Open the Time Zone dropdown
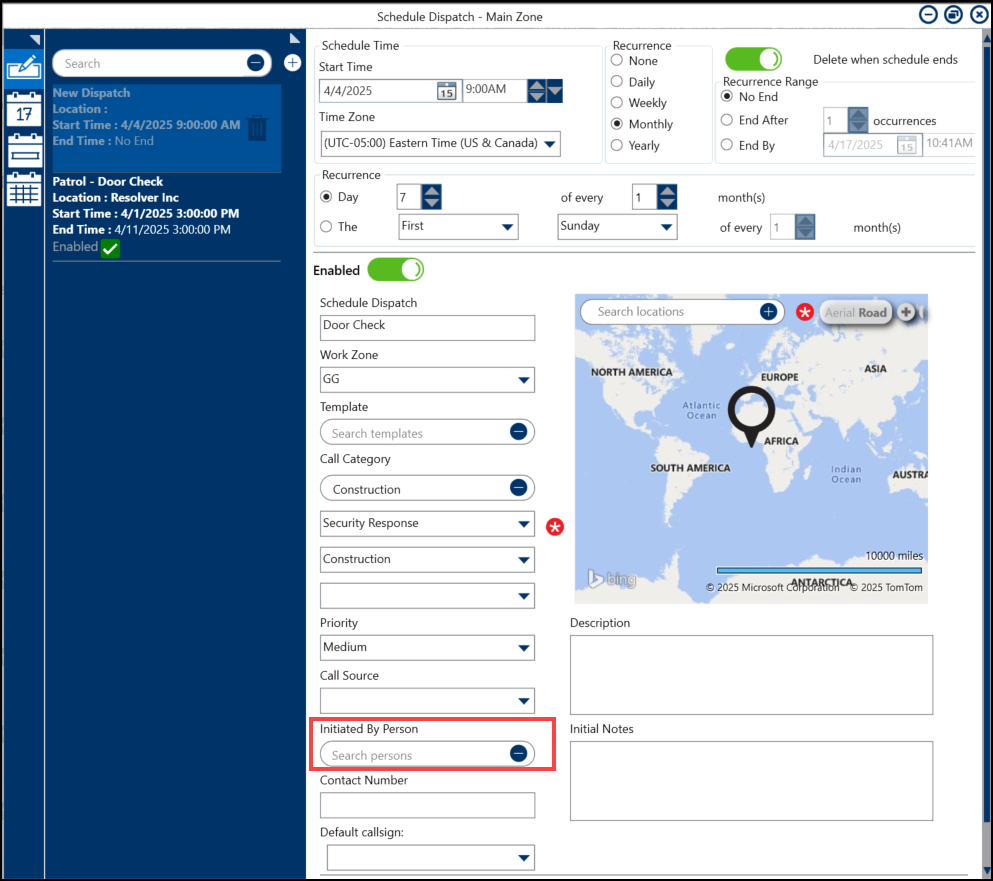 pos(548,144)
